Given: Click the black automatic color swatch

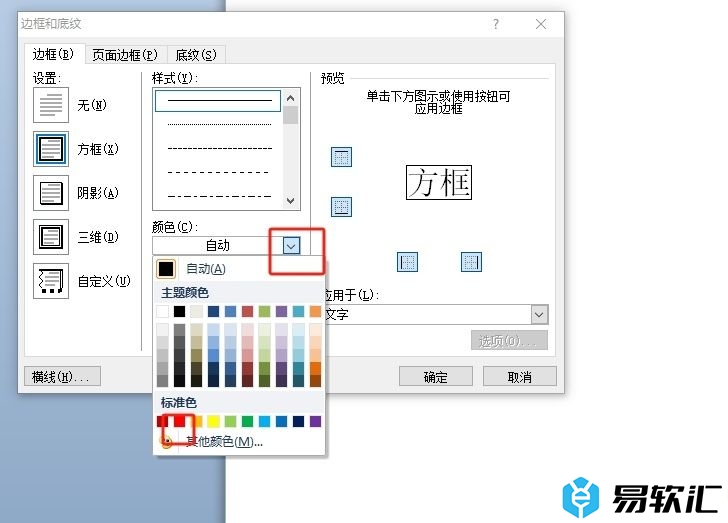Looking at the screenshot, I should [166, 269].
